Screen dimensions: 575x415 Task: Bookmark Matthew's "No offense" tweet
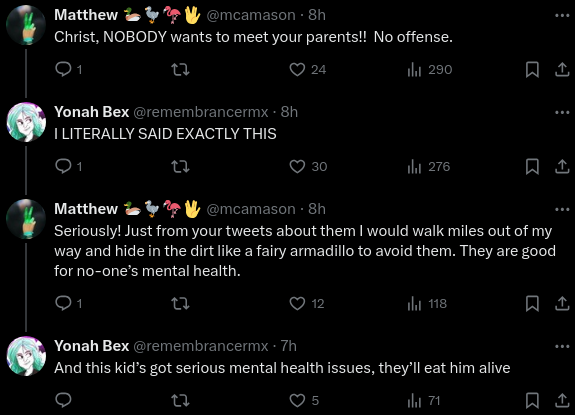coord(532,69)
